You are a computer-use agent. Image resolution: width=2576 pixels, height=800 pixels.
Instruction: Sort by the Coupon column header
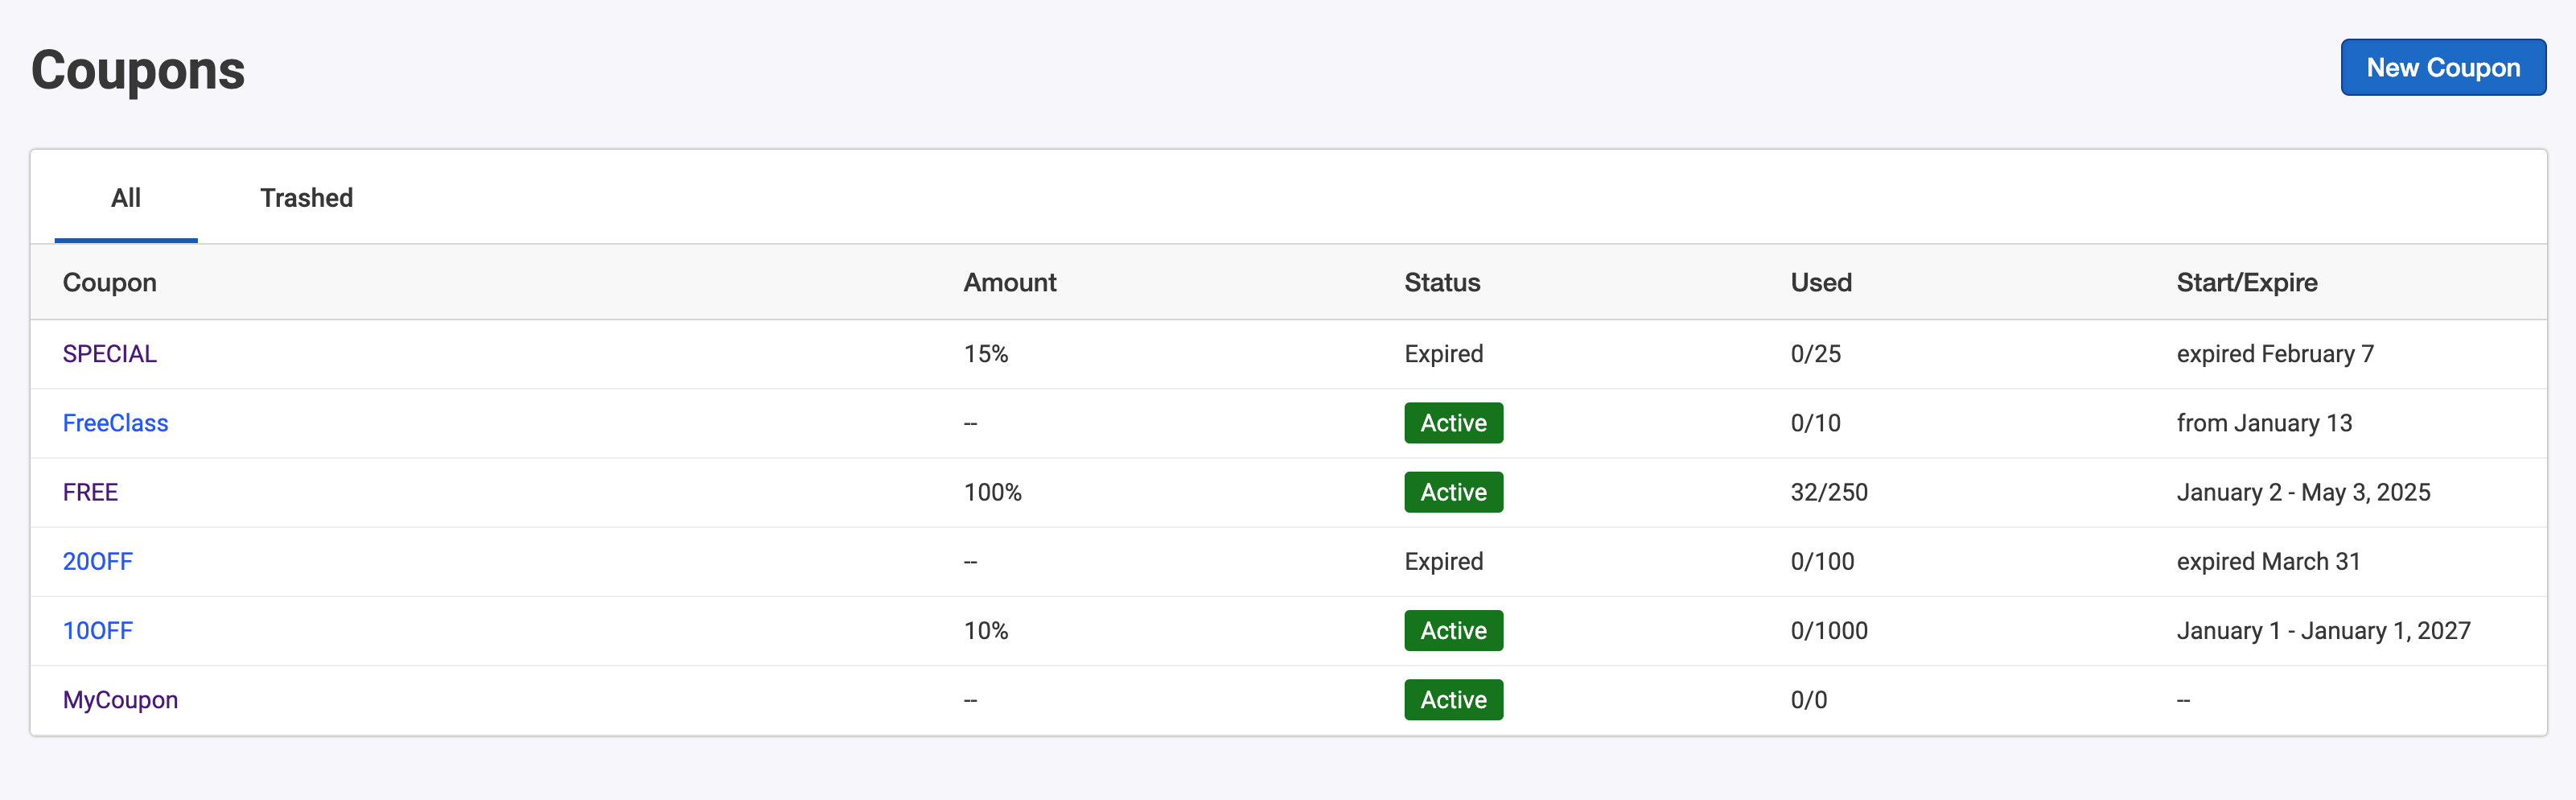(109, 282)
